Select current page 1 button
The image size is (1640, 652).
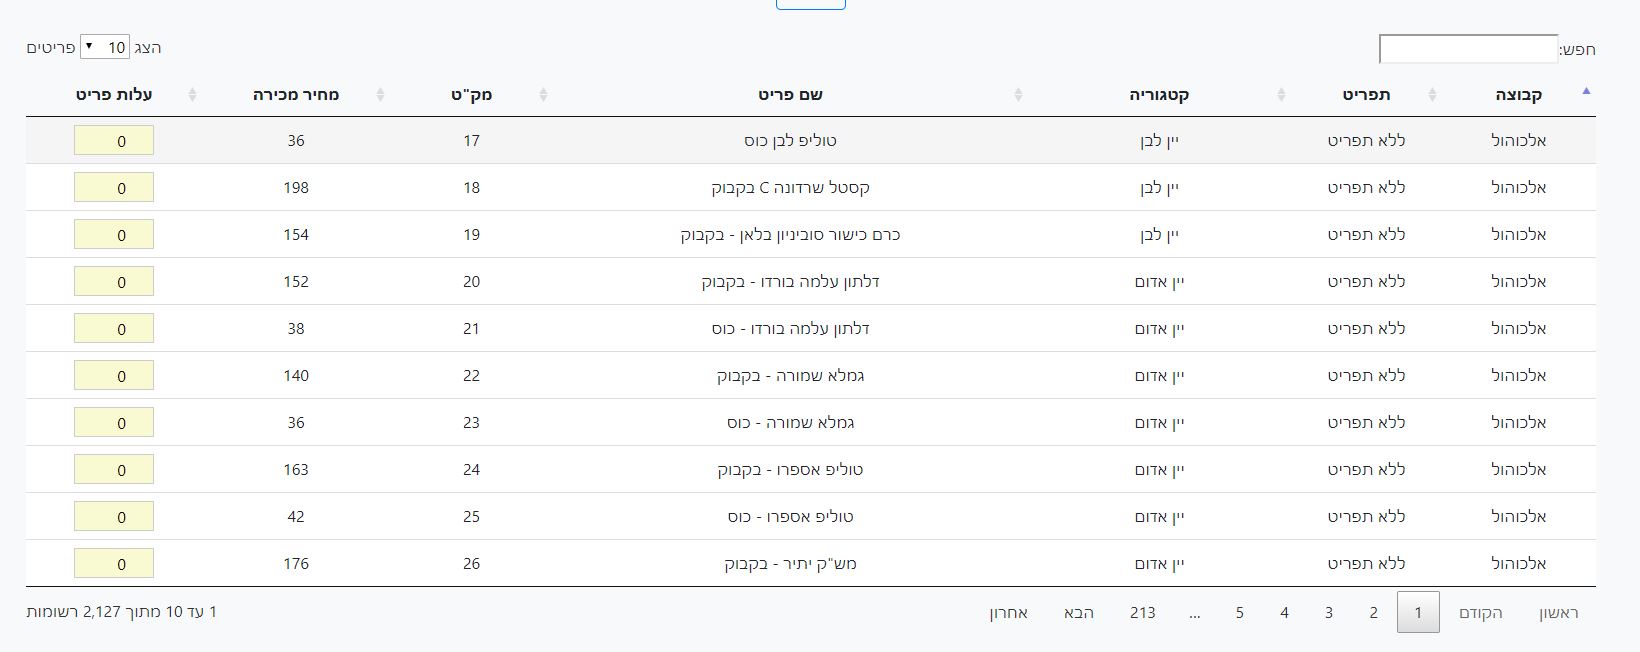[x=1418, y=612]
